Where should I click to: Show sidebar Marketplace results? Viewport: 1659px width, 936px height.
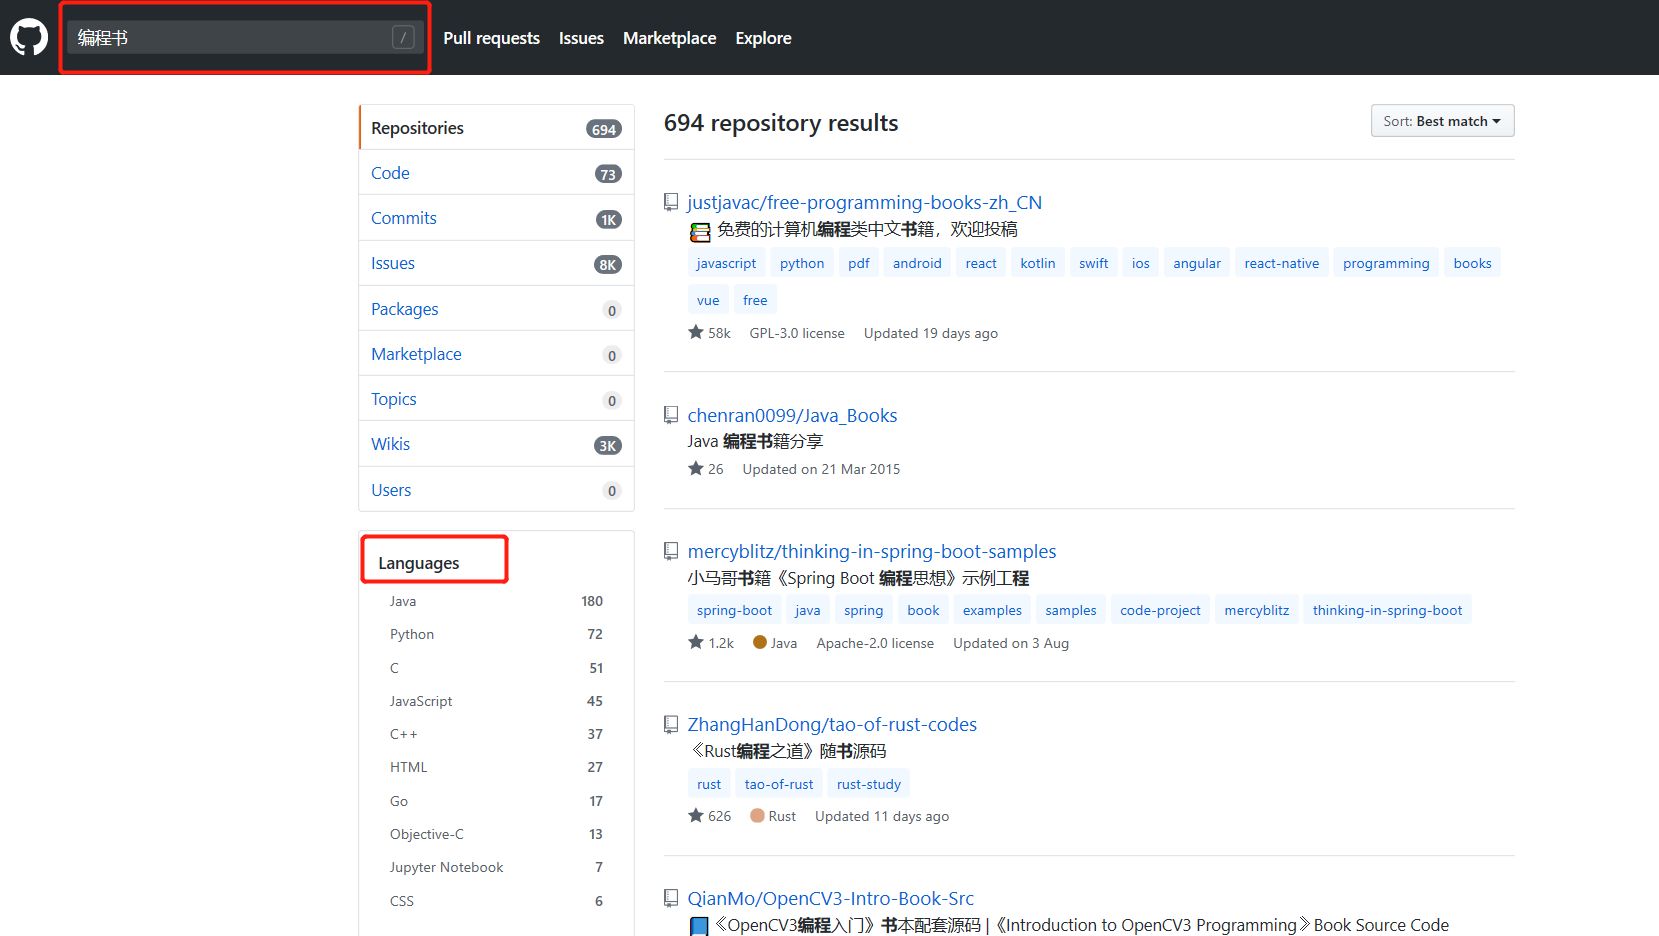point(497,354)
